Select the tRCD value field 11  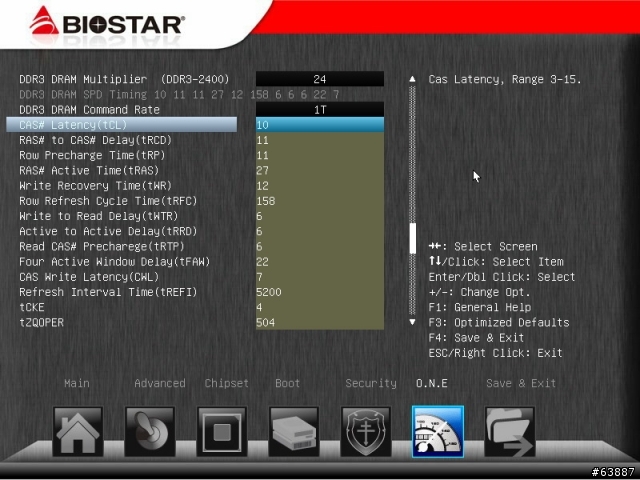pyautogui.click(x=320, y=140)
